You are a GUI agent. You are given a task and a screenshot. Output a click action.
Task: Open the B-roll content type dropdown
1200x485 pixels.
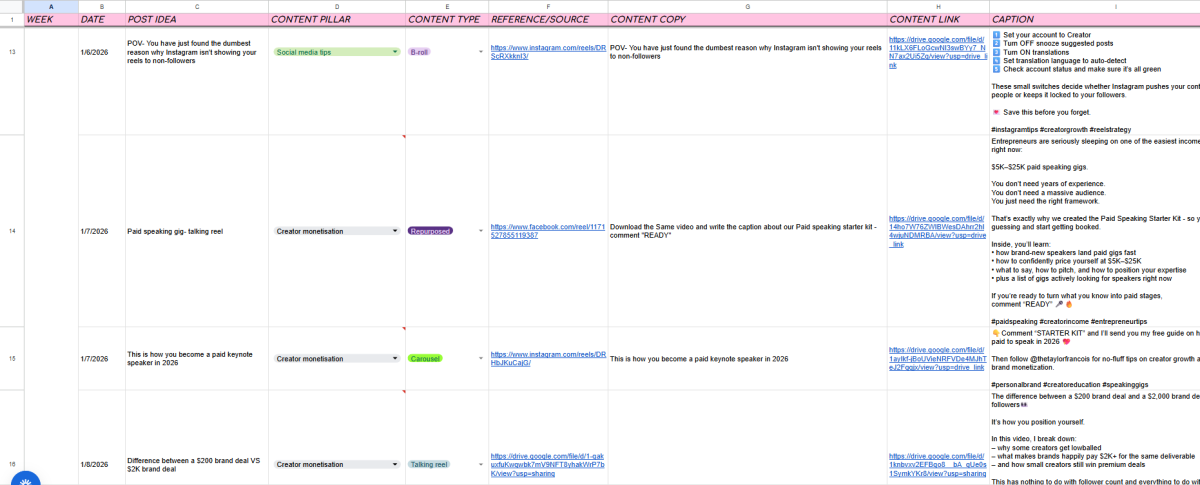(x=480, y=51)
